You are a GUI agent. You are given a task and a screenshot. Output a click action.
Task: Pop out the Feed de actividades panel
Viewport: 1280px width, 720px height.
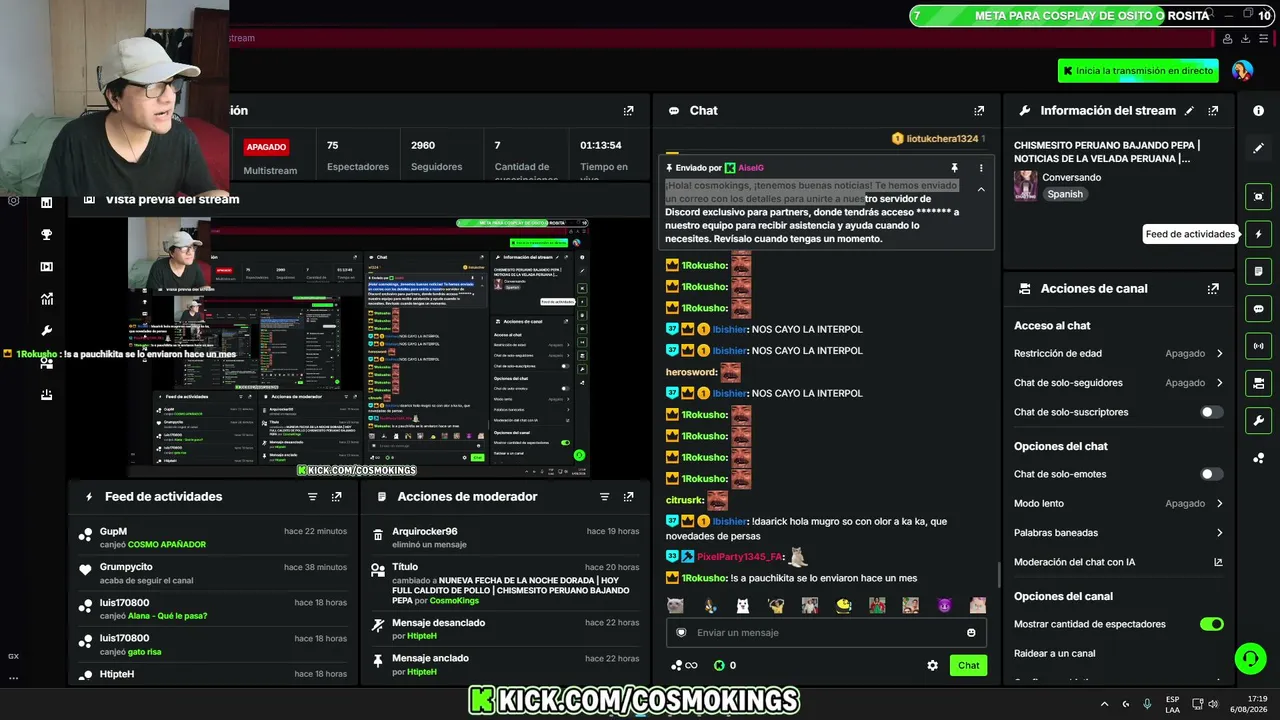[x=336, y=497]
